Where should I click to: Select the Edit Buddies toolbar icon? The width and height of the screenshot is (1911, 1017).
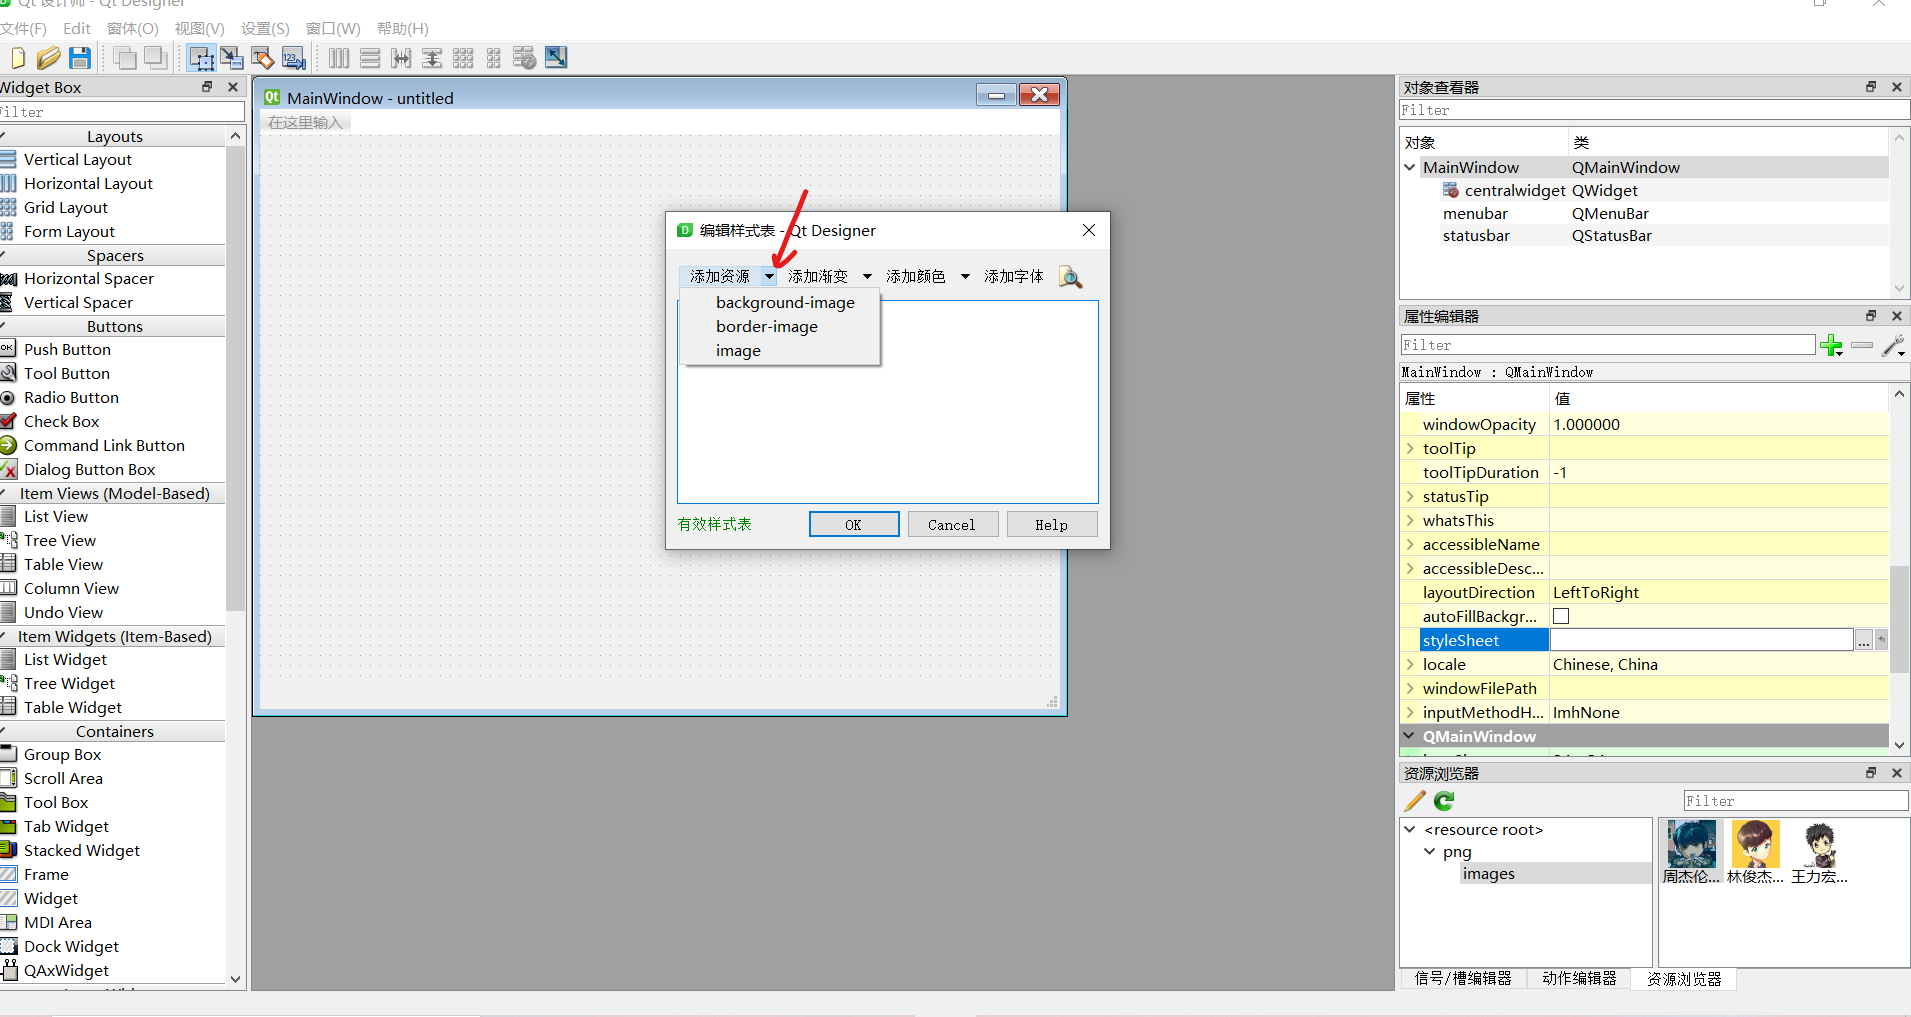pyautogui.click(x=263, y=58)
